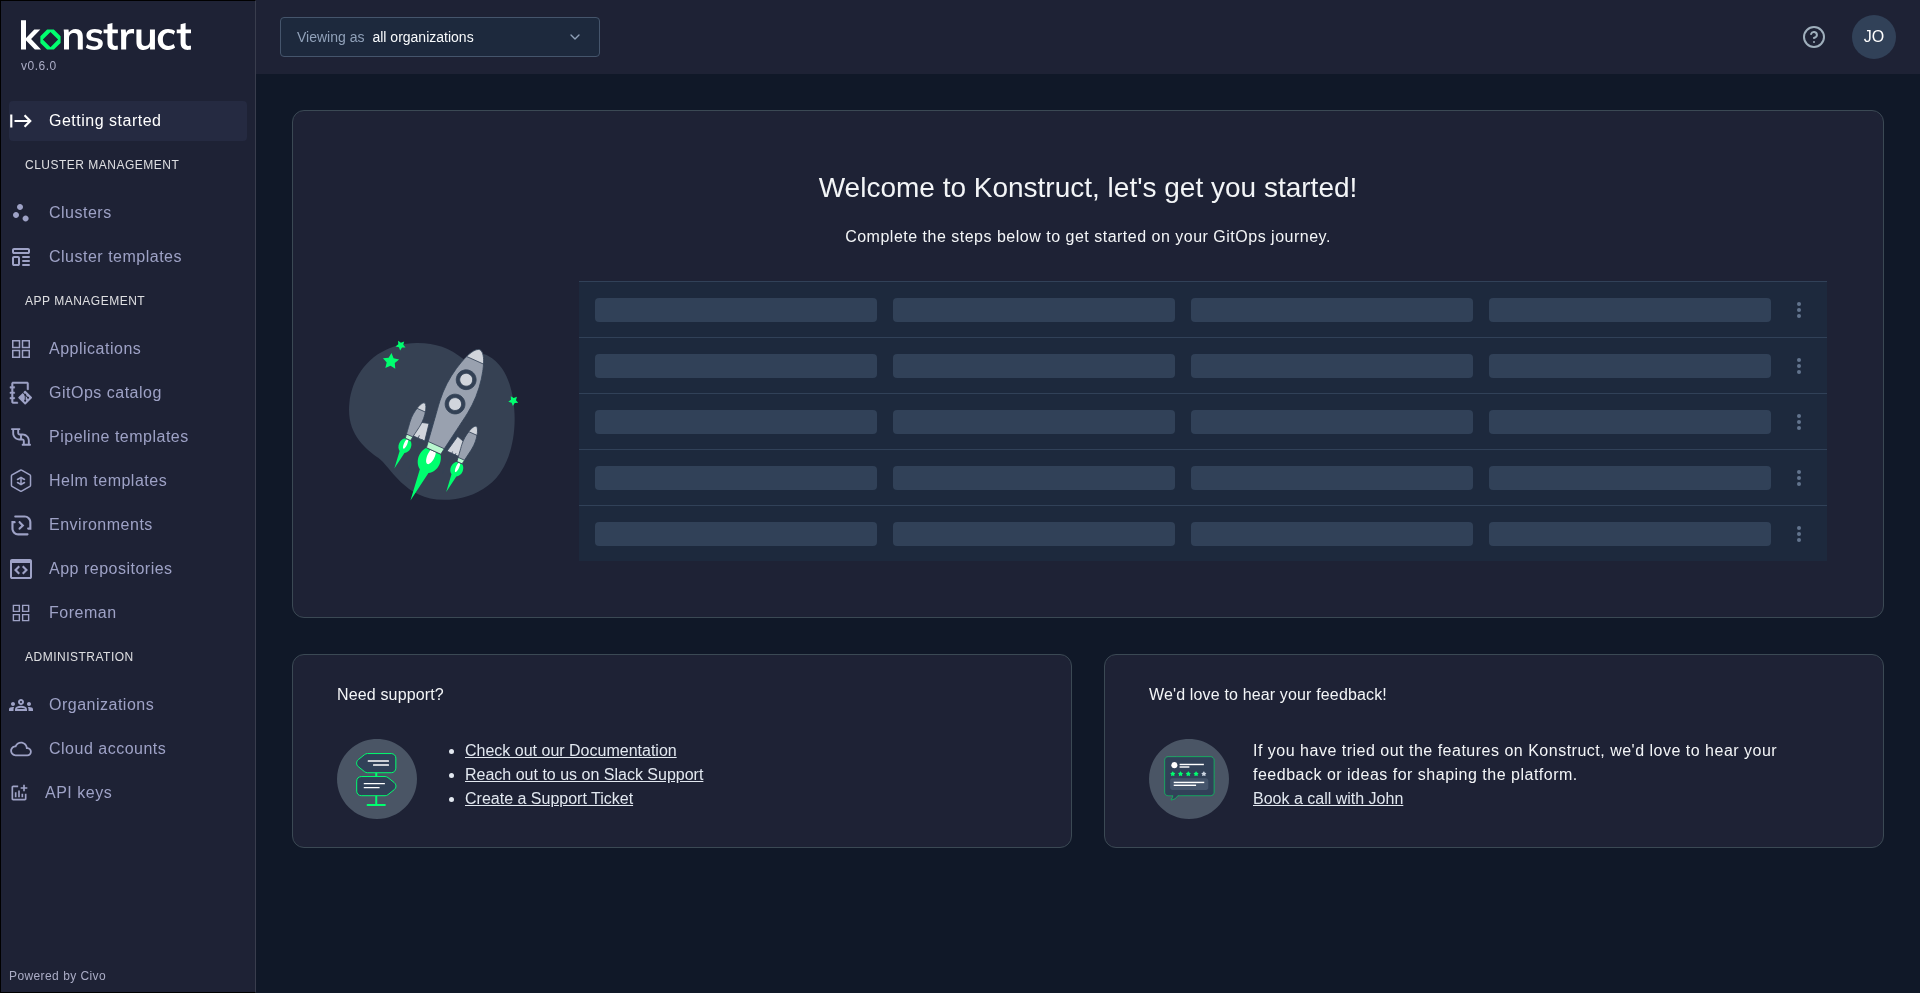Image resolution: width=1920 pixels, height=993 pixels.
Task: Click Create a Support Ticket link
Action: (549, 799)
